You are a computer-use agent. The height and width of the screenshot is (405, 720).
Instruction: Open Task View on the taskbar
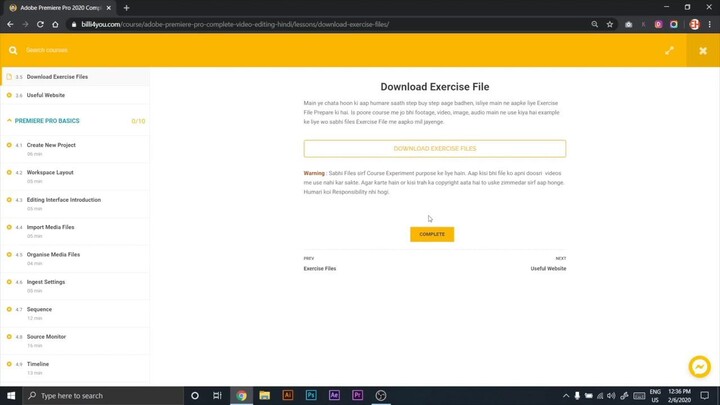tap(217, 395)
